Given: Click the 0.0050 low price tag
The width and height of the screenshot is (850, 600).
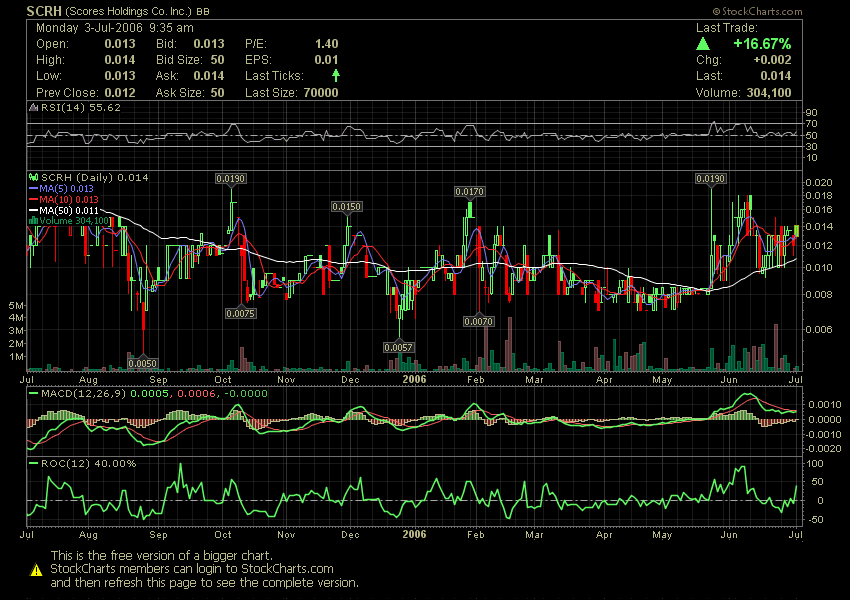Looking at the screenshot, I should [143, 363].
